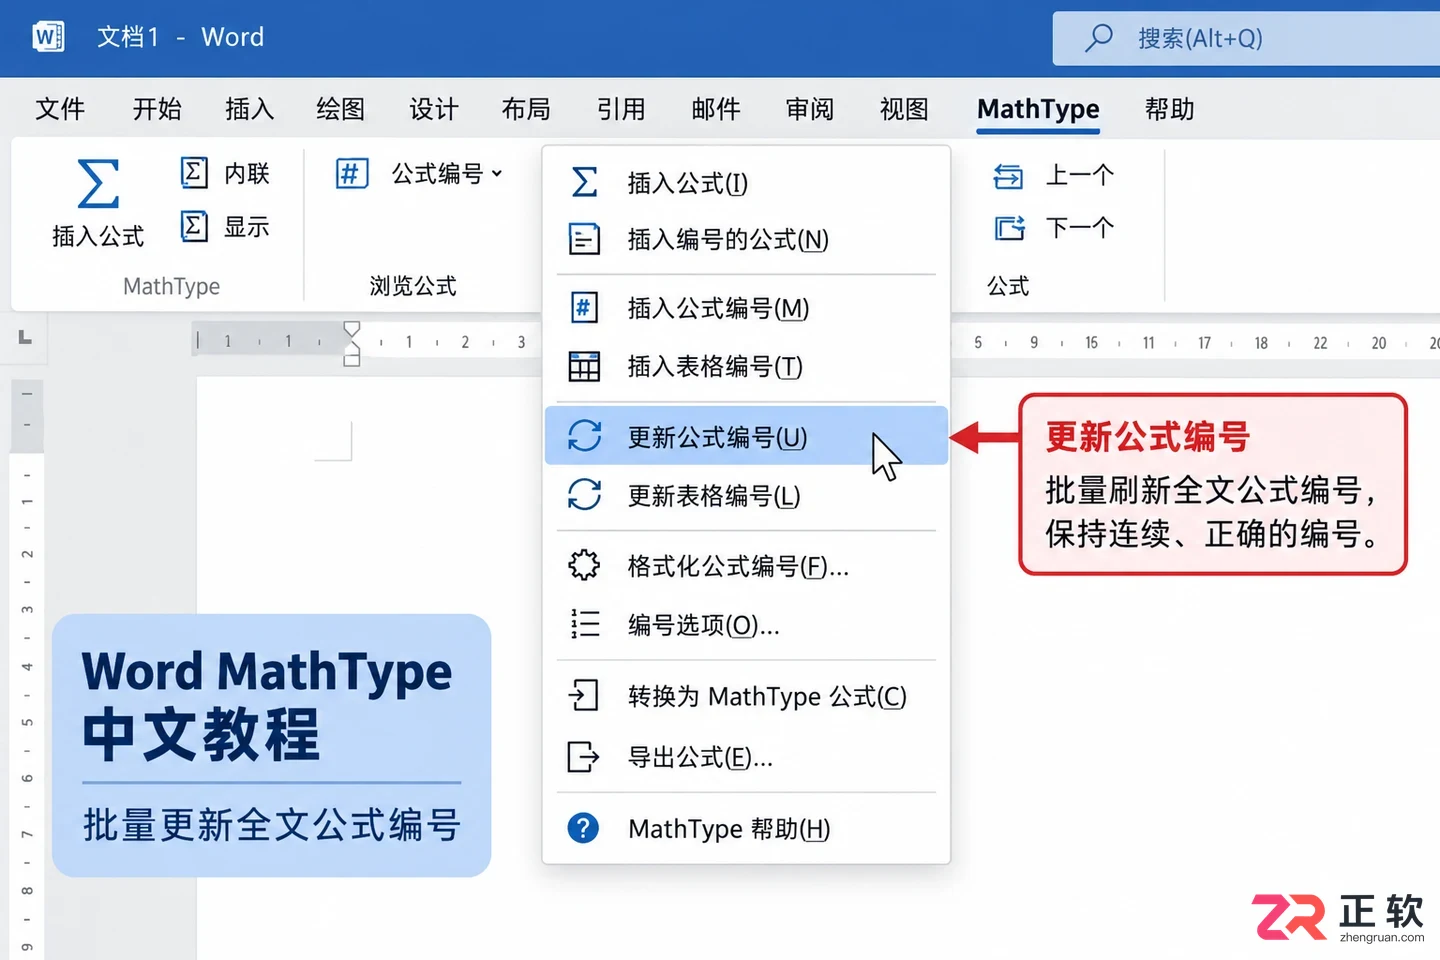
Task: Click the 显示 display equation icon
Action: [x=194, y=226]
